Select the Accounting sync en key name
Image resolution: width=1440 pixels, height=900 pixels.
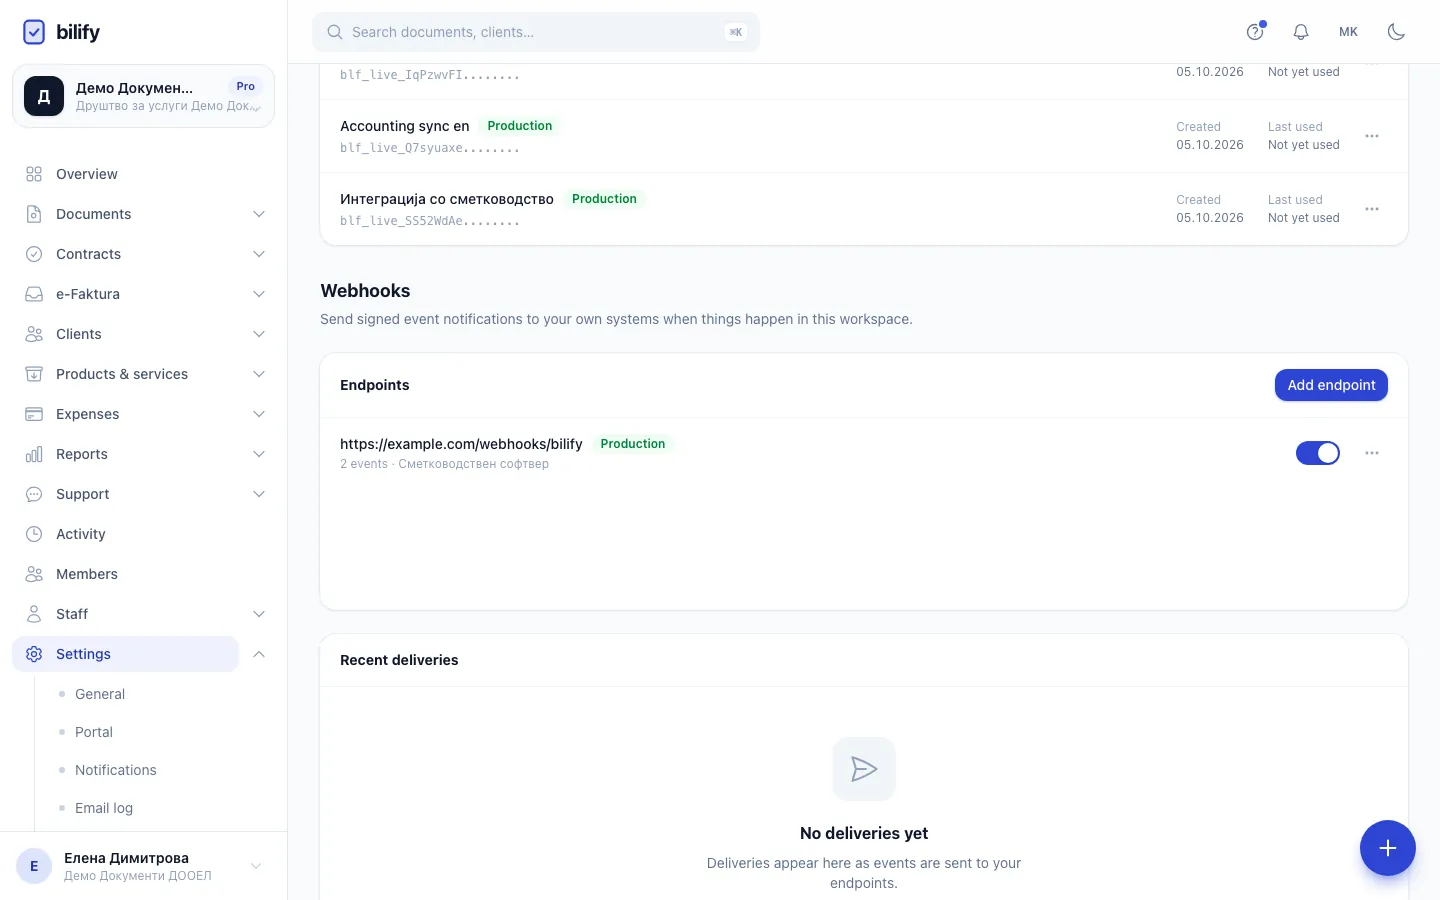(405, 126)
